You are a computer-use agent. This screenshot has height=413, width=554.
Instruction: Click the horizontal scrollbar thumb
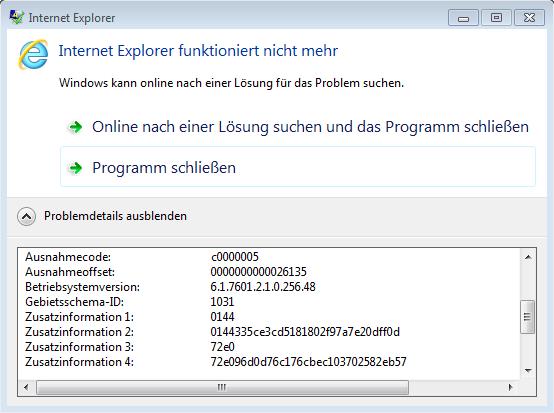(x=222, y=388)
